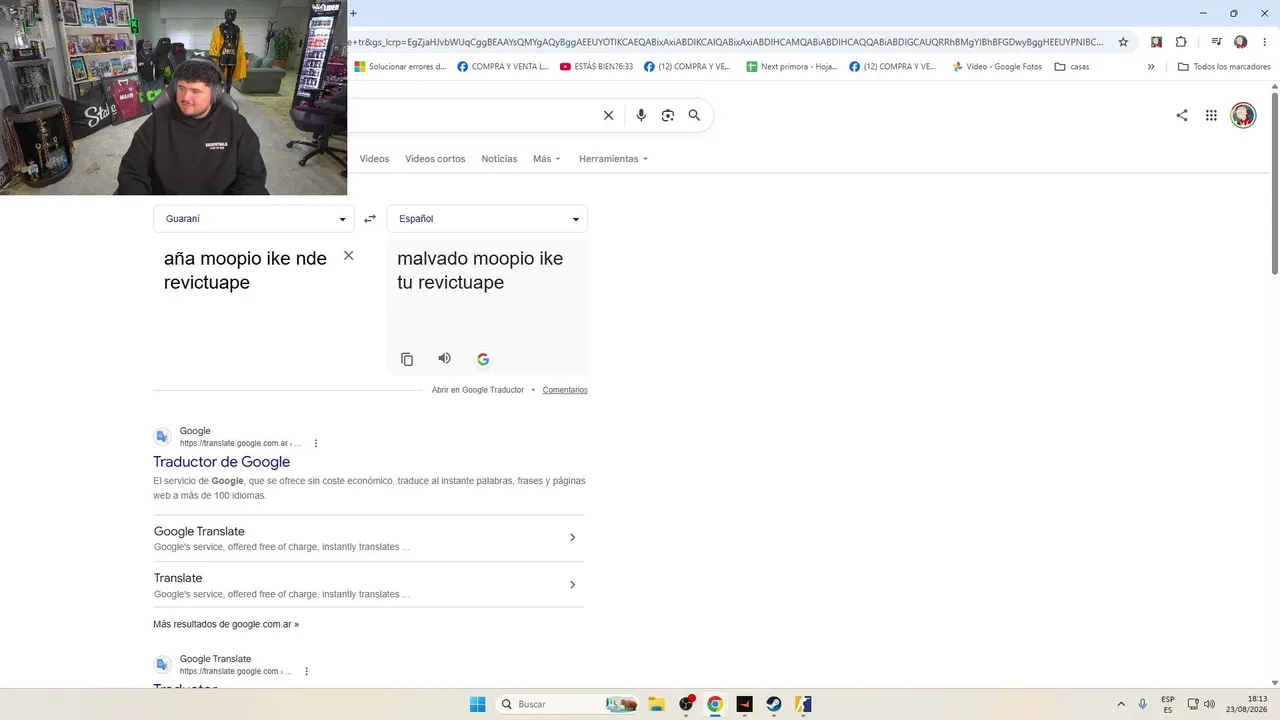
Task: Open the ESP ES keyboard language switcher
Action: (x=1168, y=704)
